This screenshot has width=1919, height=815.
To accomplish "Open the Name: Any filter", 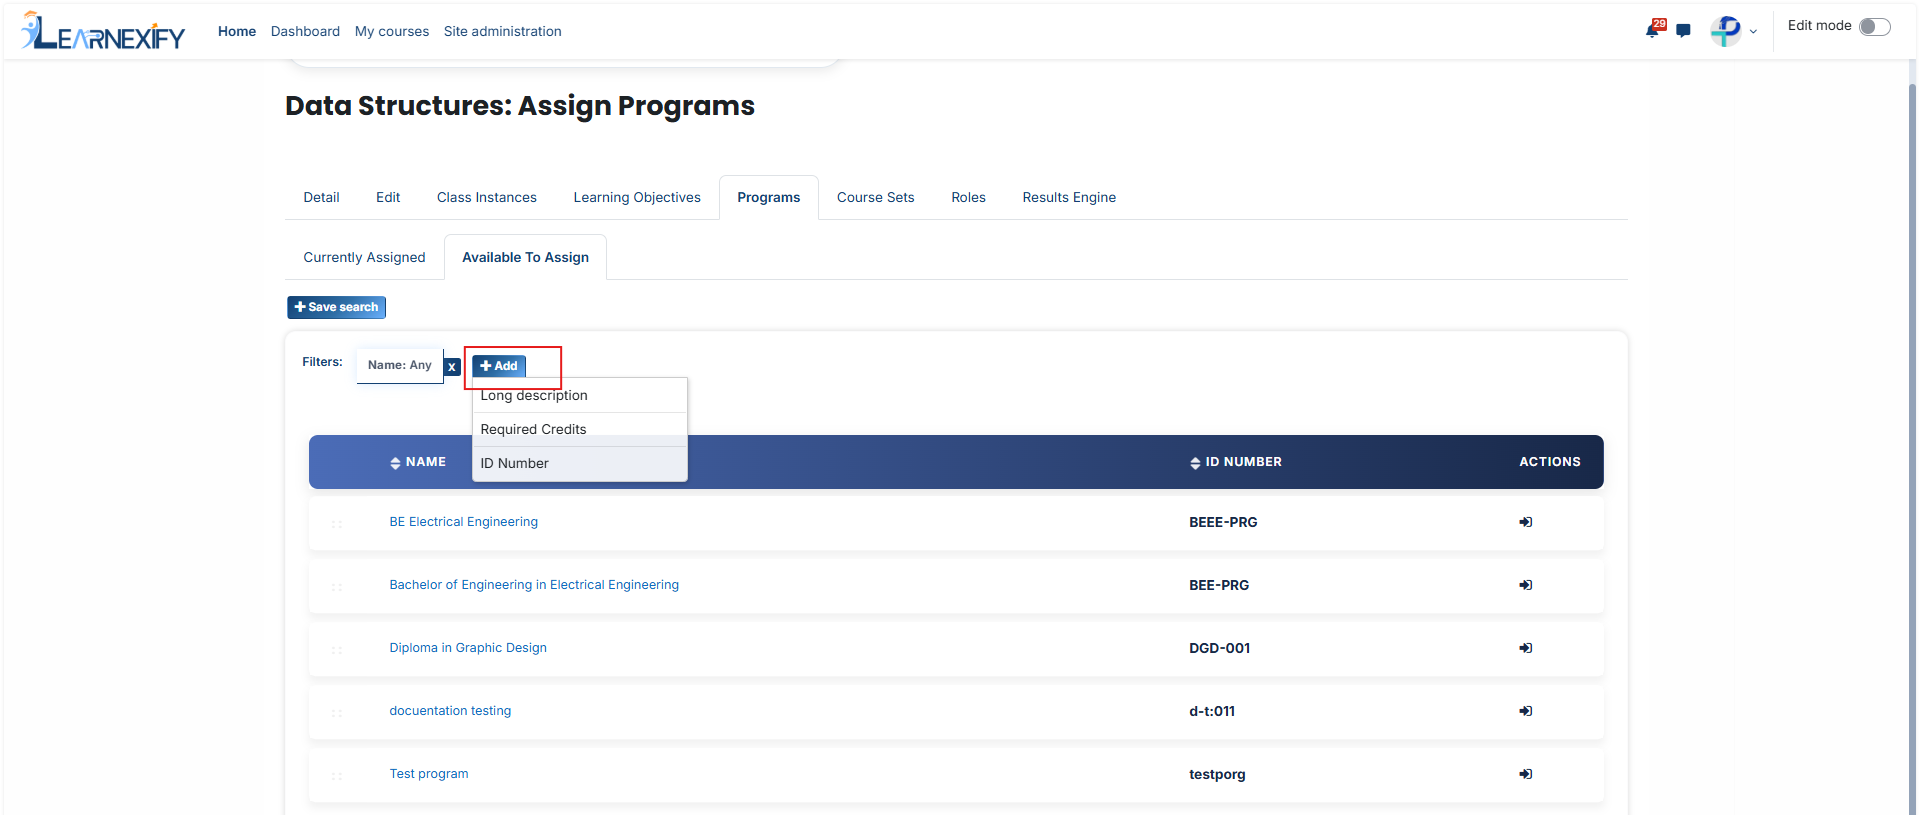I will pos(400,365).
